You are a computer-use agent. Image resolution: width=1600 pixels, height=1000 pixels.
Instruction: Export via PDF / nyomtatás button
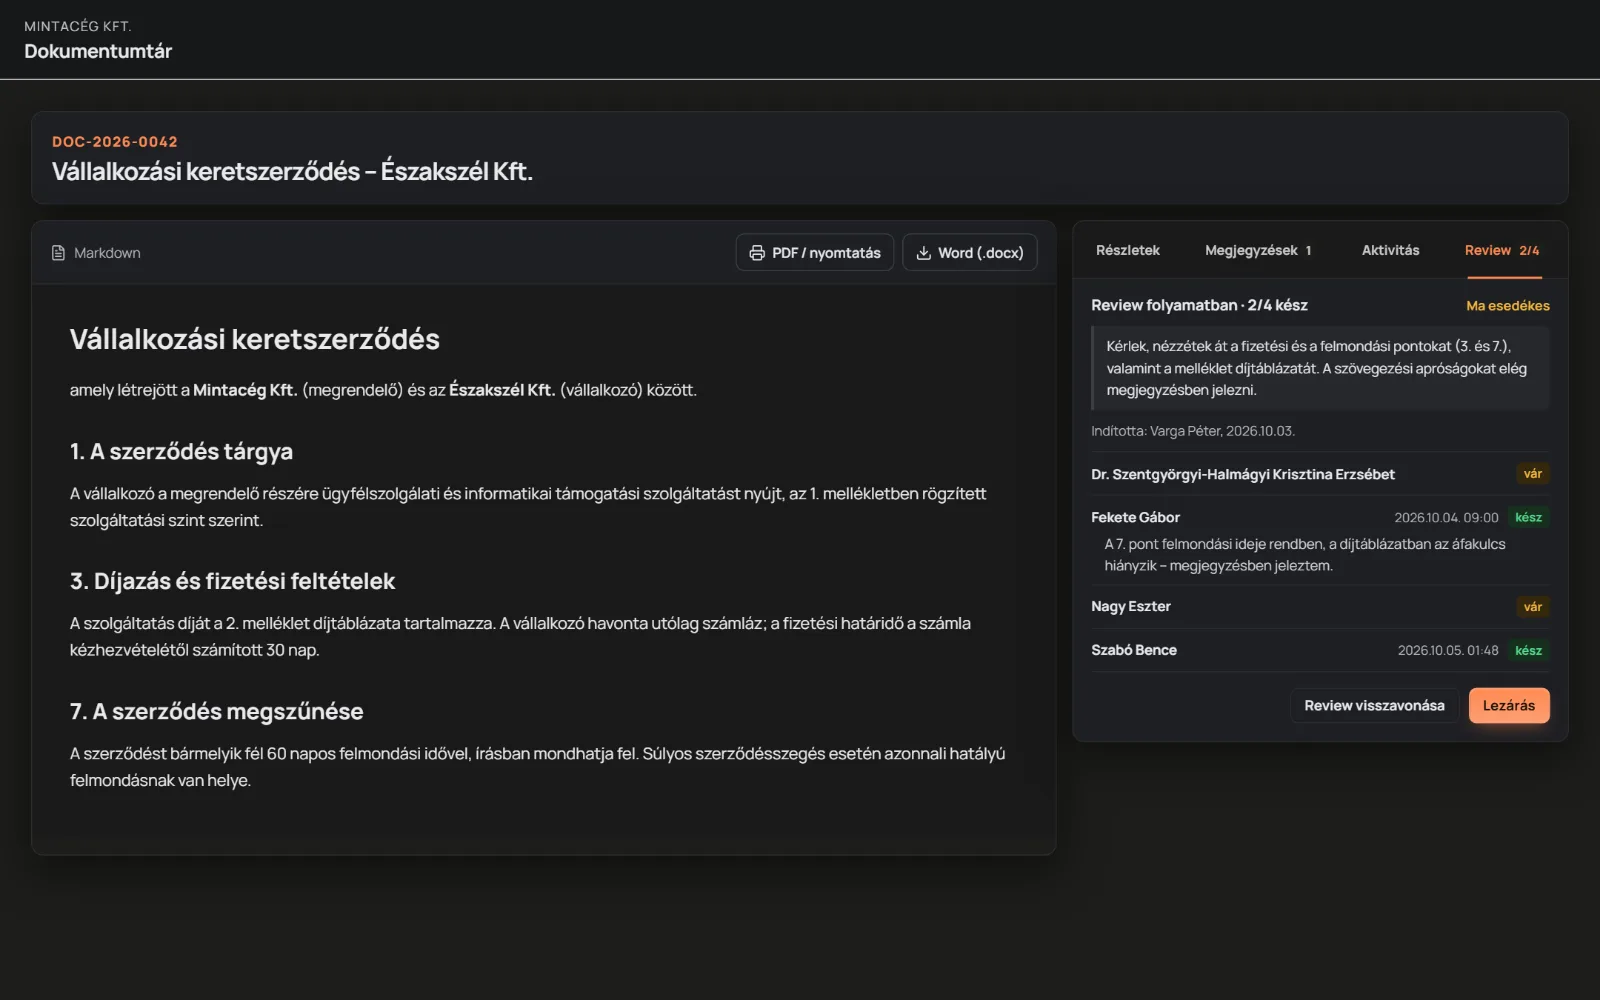[x=815, y=253]
